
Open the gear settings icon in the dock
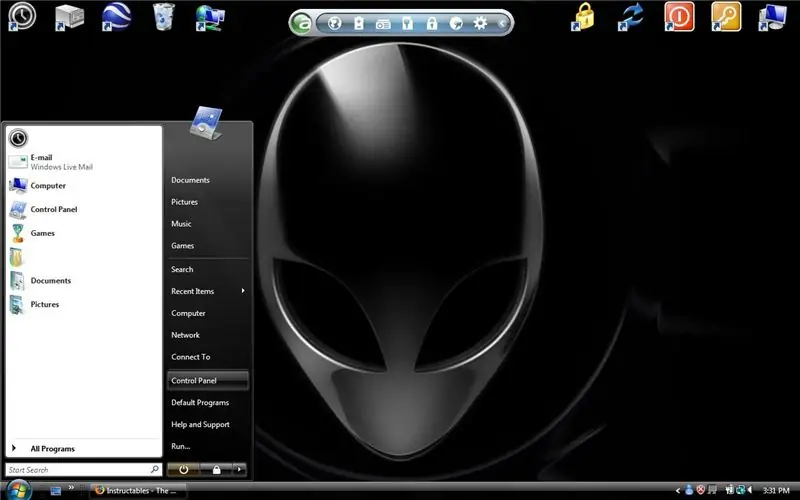480,23
